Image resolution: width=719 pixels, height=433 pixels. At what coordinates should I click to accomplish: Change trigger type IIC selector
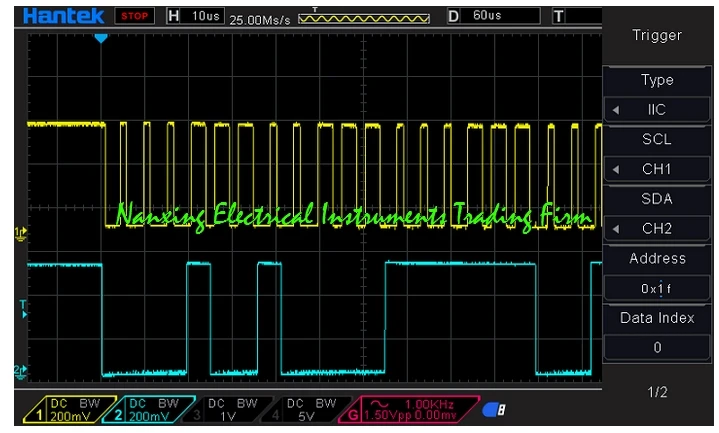[x=657, y=110]
